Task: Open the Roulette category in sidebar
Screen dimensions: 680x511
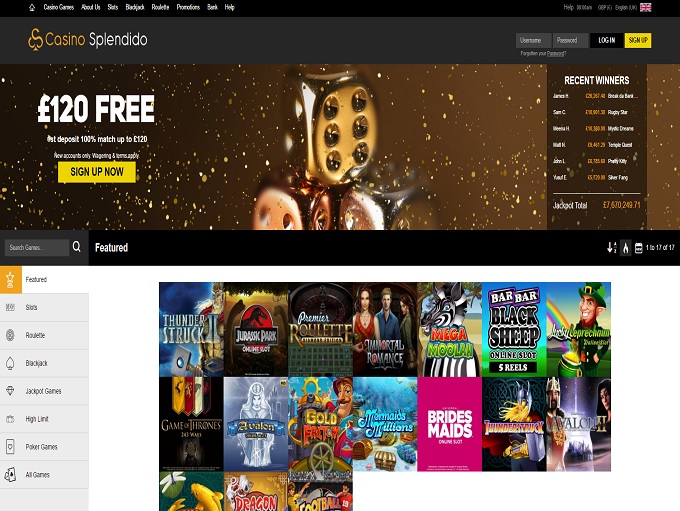Action: pyautogui.click(x=44, y=335)
